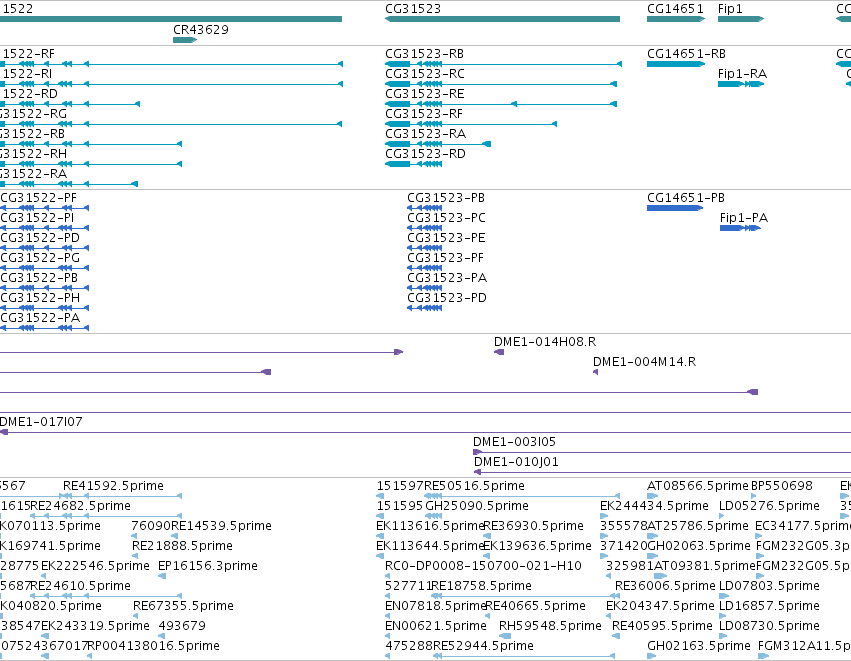Click the CG14651 gene label

pos(675,9)
